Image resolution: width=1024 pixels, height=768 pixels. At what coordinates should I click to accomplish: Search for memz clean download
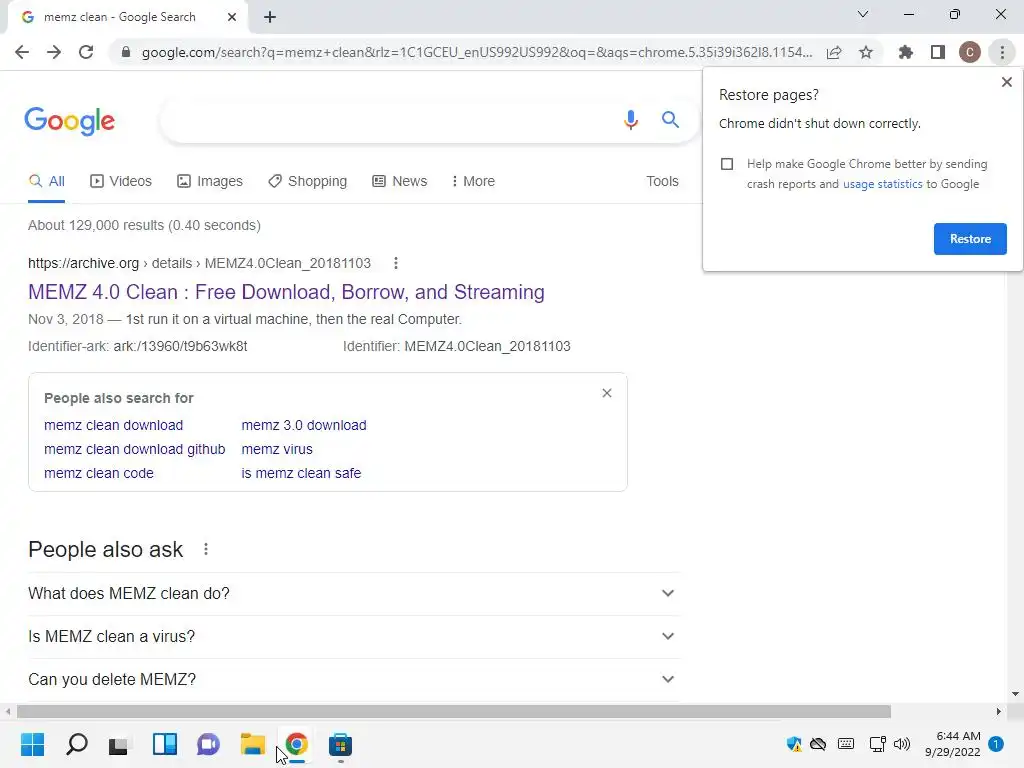pyautogui.click(x=114, y=425)
